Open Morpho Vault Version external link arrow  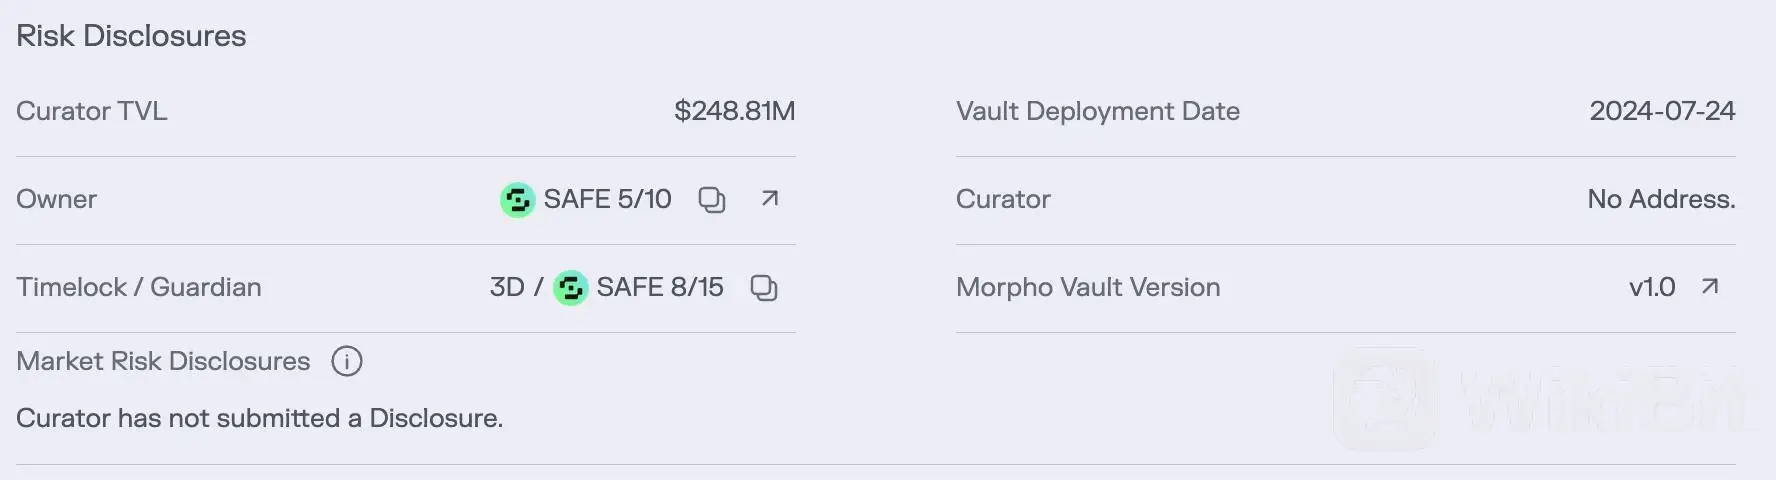click(1710, 287)
